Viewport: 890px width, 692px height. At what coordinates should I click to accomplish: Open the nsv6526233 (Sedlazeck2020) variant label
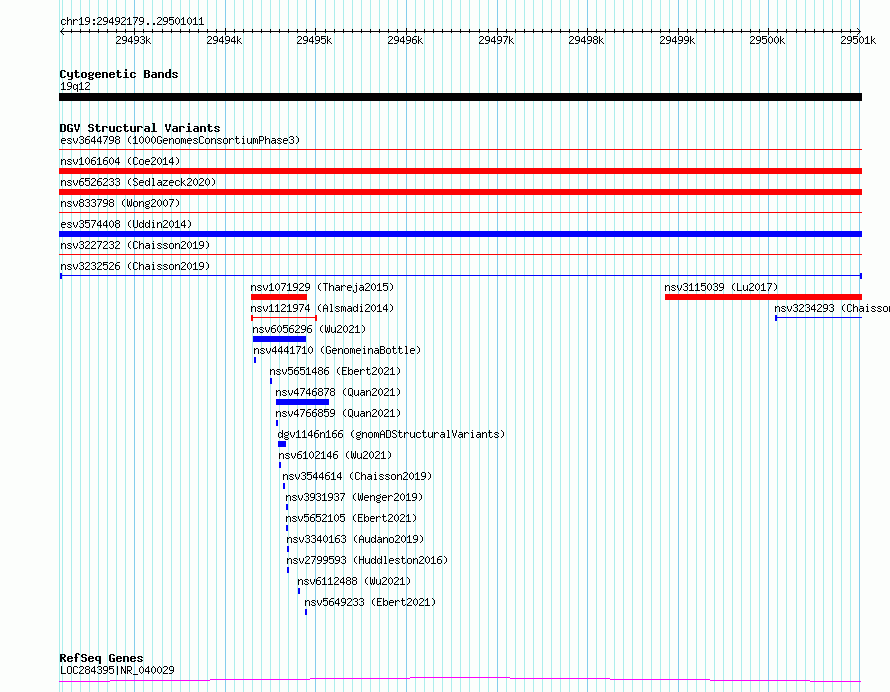(x=138, y=182)
